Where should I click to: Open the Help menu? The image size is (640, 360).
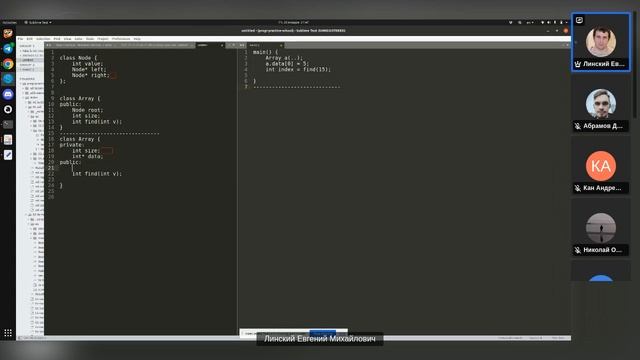click(x=137, y=39)
